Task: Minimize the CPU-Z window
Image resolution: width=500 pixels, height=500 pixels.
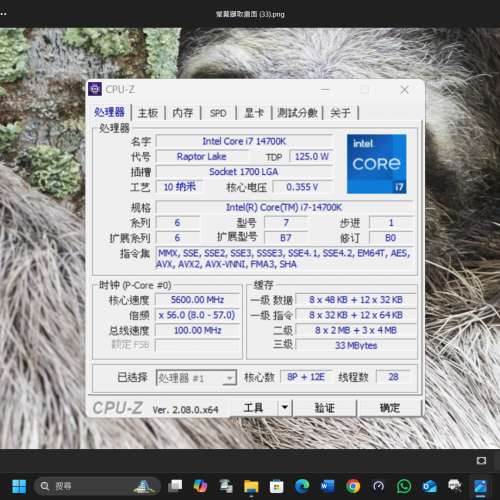Action: (325, 90)
